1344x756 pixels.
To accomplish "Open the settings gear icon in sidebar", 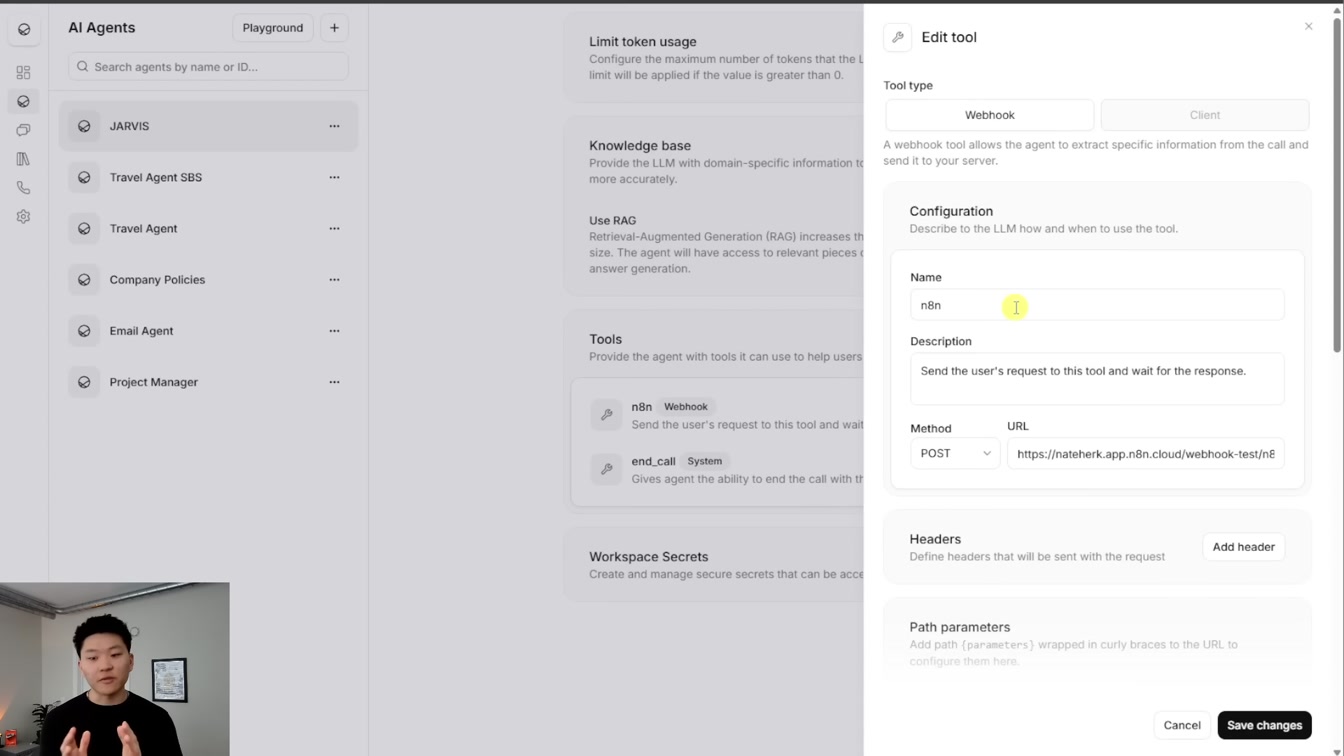I will (23, 217).
